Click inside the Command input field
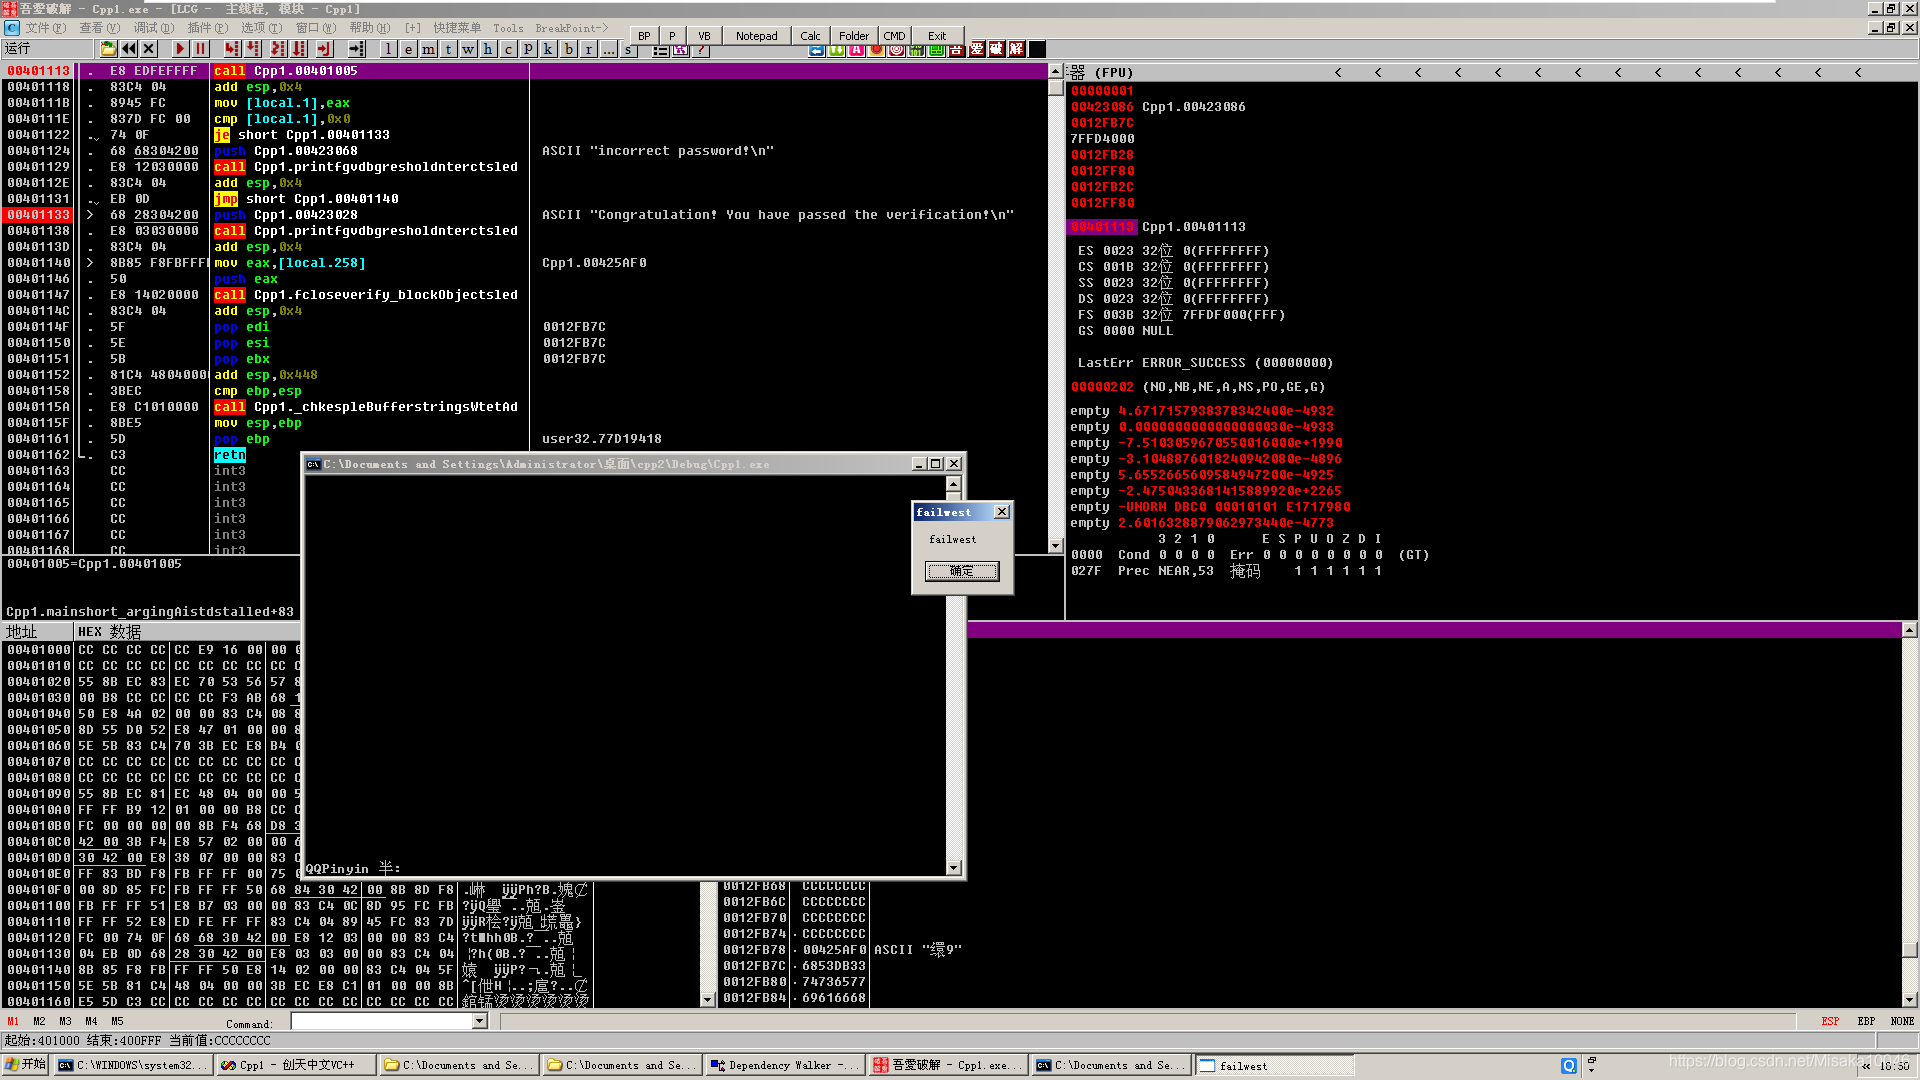Screen dimensions: 1920x1080 click(x=382, y=1021)
